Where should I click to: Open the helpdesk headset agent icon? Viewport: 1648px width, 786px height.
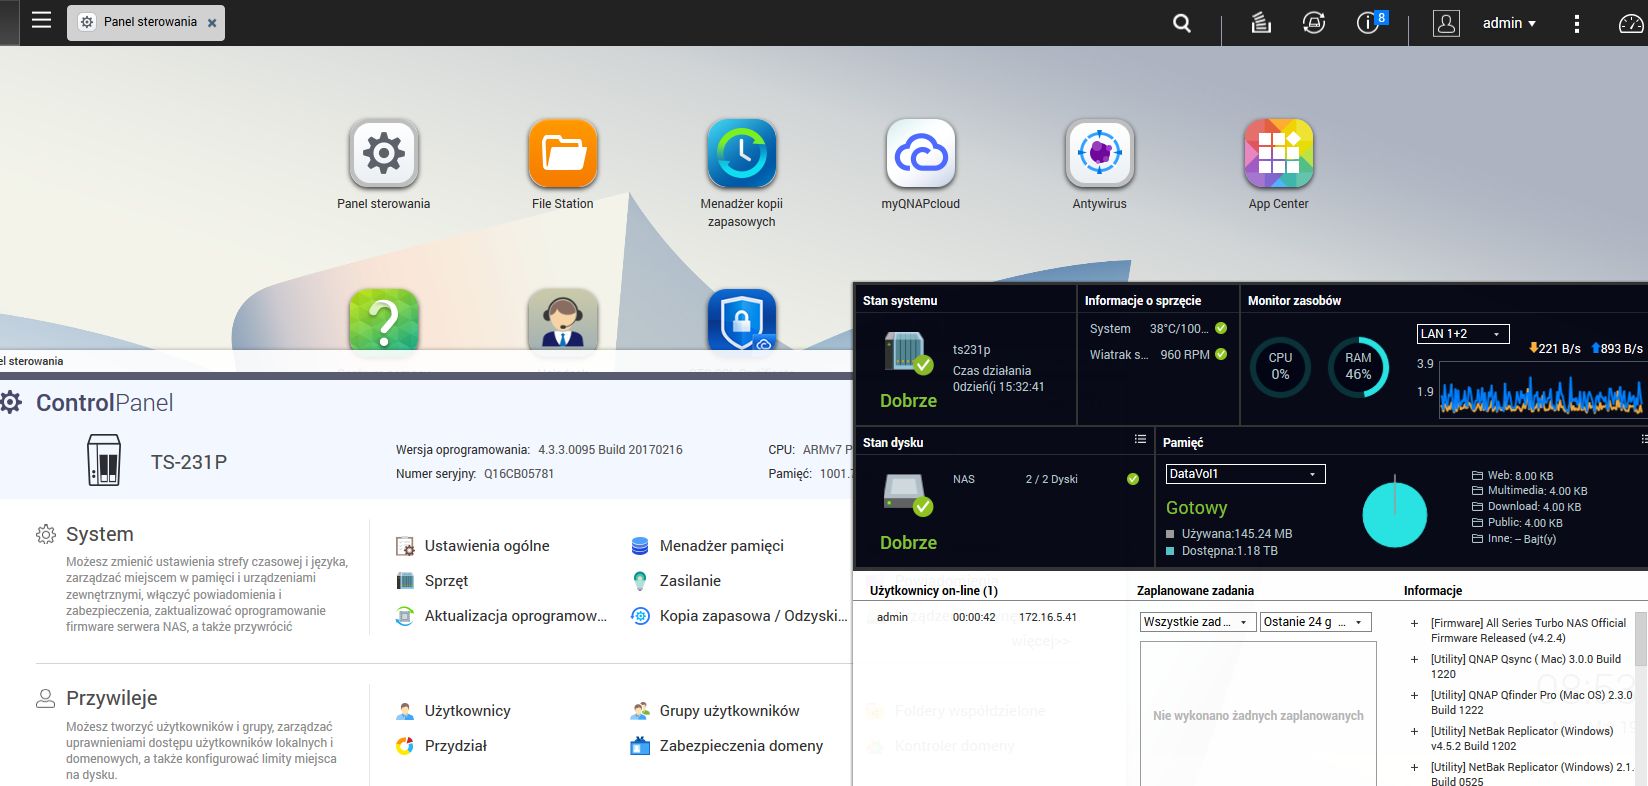coord(563,320)
